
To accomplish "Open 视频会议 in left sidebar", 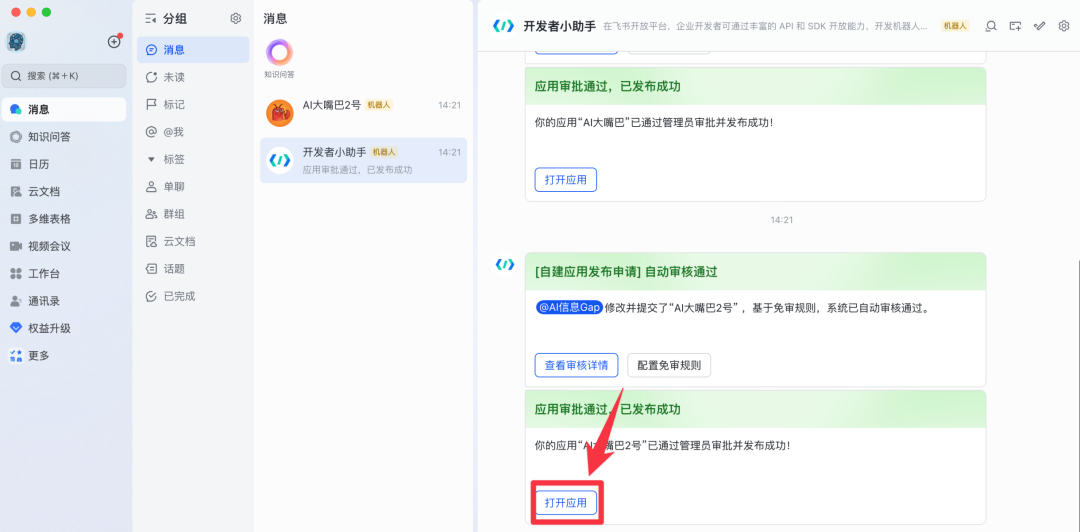I will pyautogui.click(x=48, y=246).
